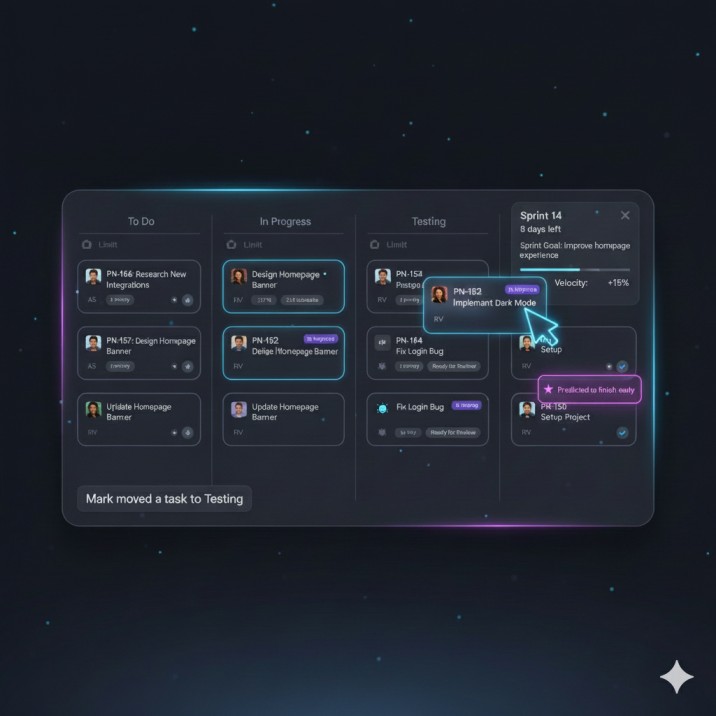Viewport: 716px width, 716px height.
Task: Toggle the blue checkmark on Setup Project card
Action: point(622,432)
